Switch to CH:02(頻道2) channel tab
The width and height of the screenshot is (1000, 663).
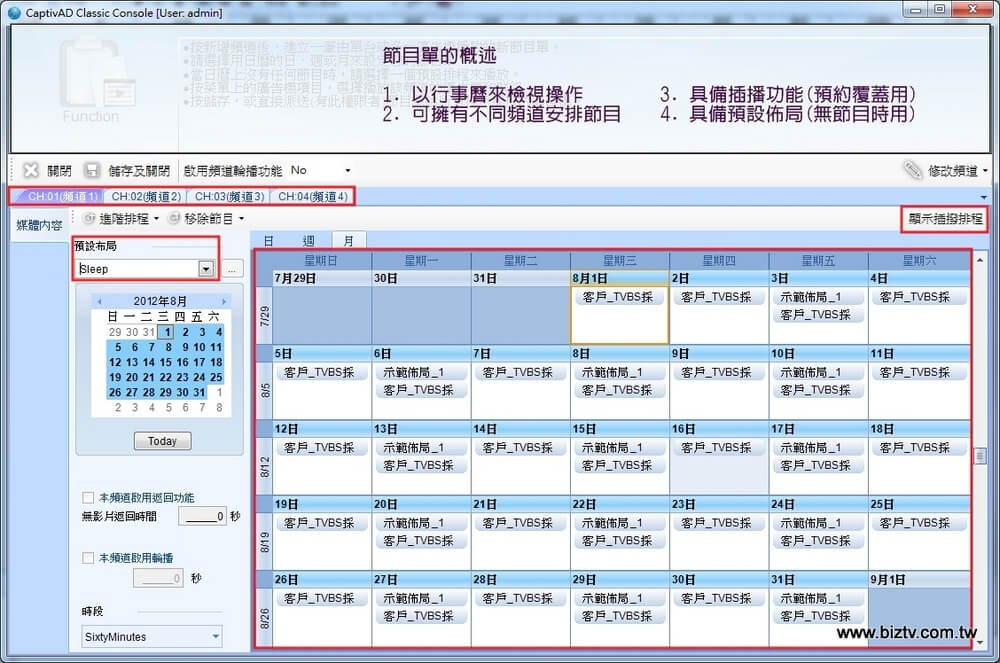click(146, 197)
